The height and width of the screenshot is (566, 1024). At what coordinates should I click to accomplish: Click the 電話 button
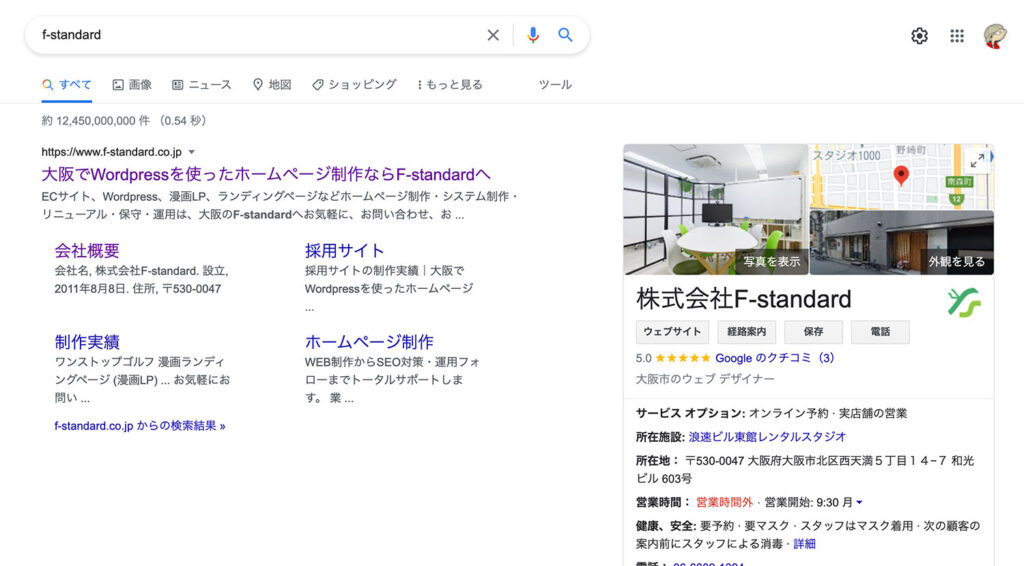880,332
